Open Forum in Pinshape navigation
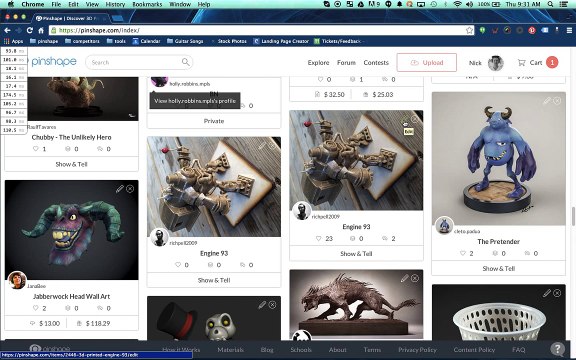This screenshot has width=576, height=360. [346, 62]
